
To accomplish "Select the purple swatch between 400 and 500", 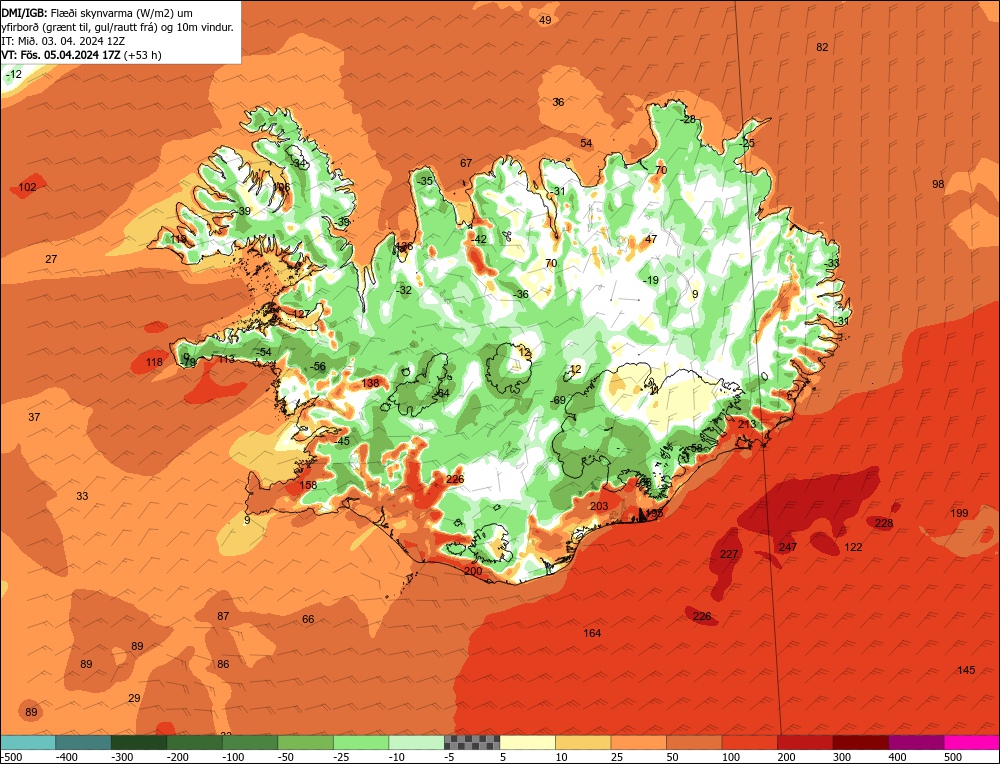I will tap(916, 742).
